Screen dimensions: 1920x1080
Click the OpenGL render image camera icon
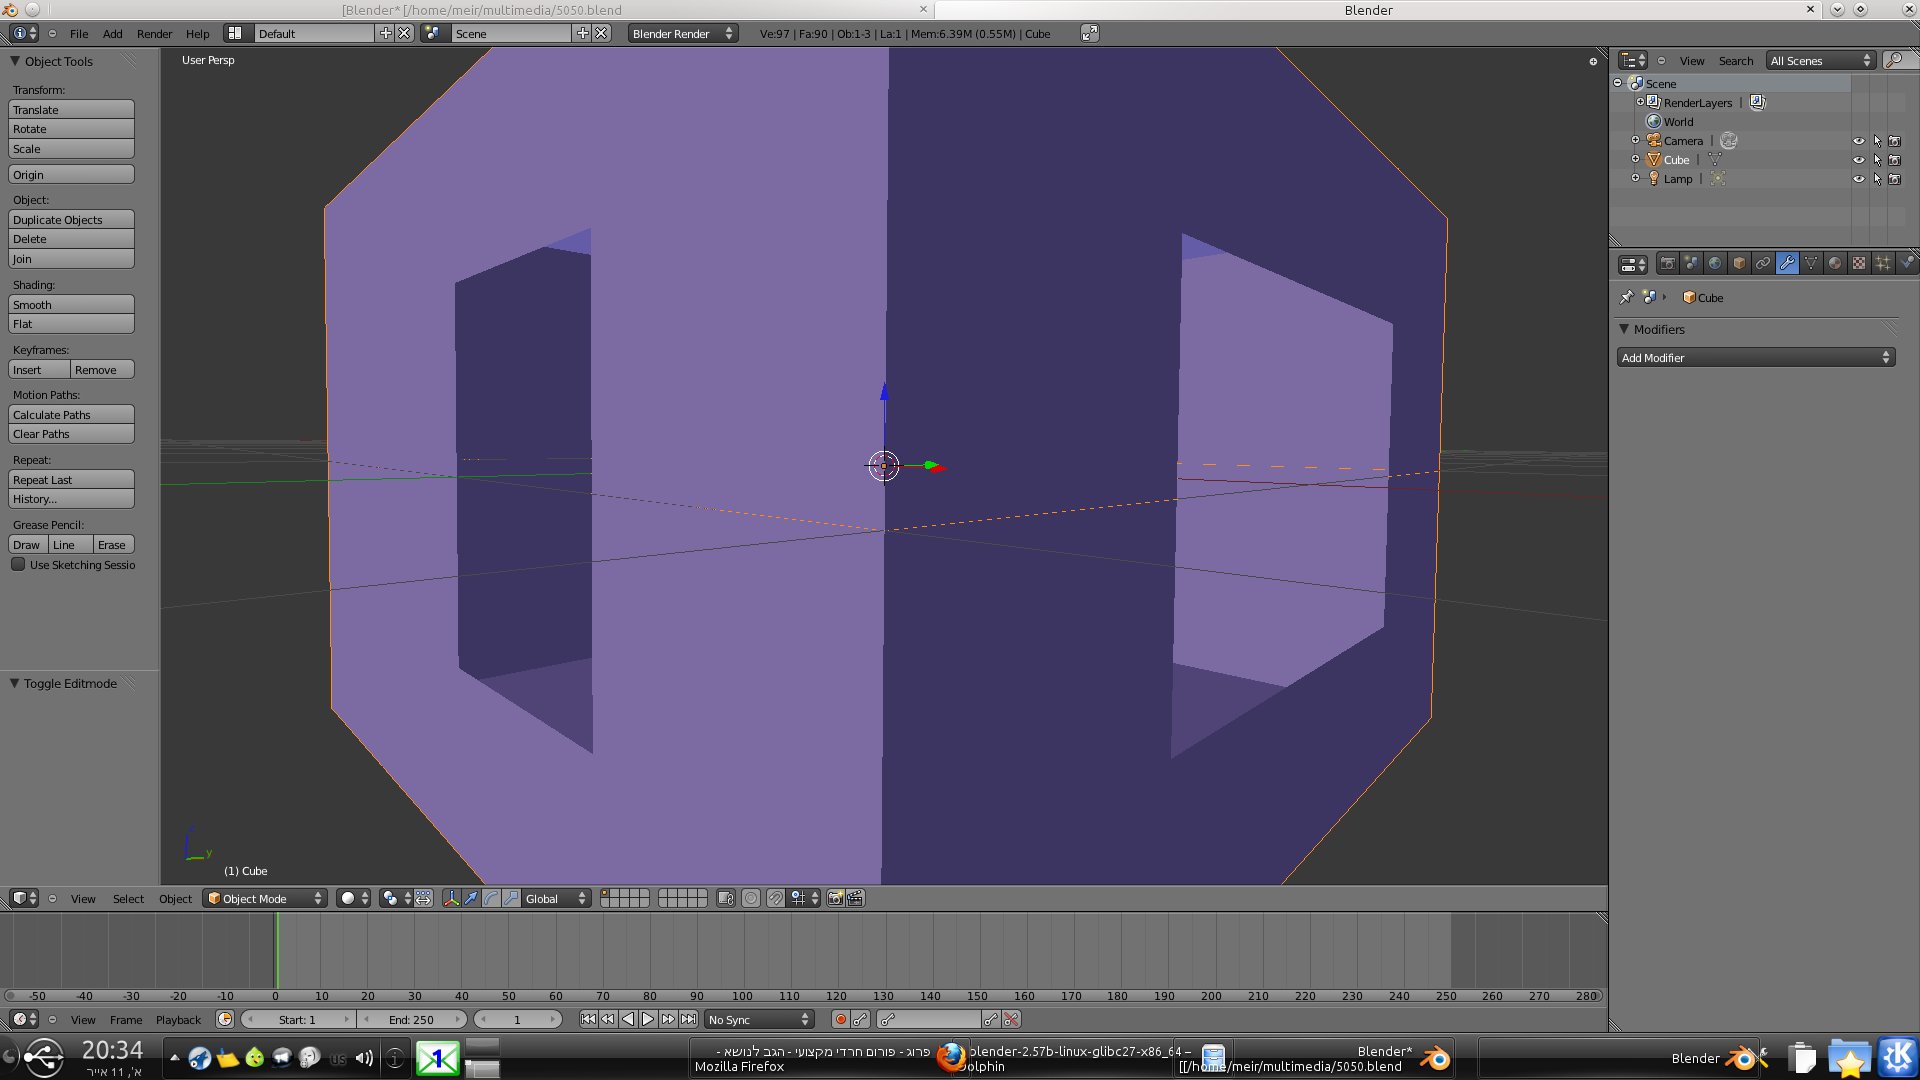[835, 899]
